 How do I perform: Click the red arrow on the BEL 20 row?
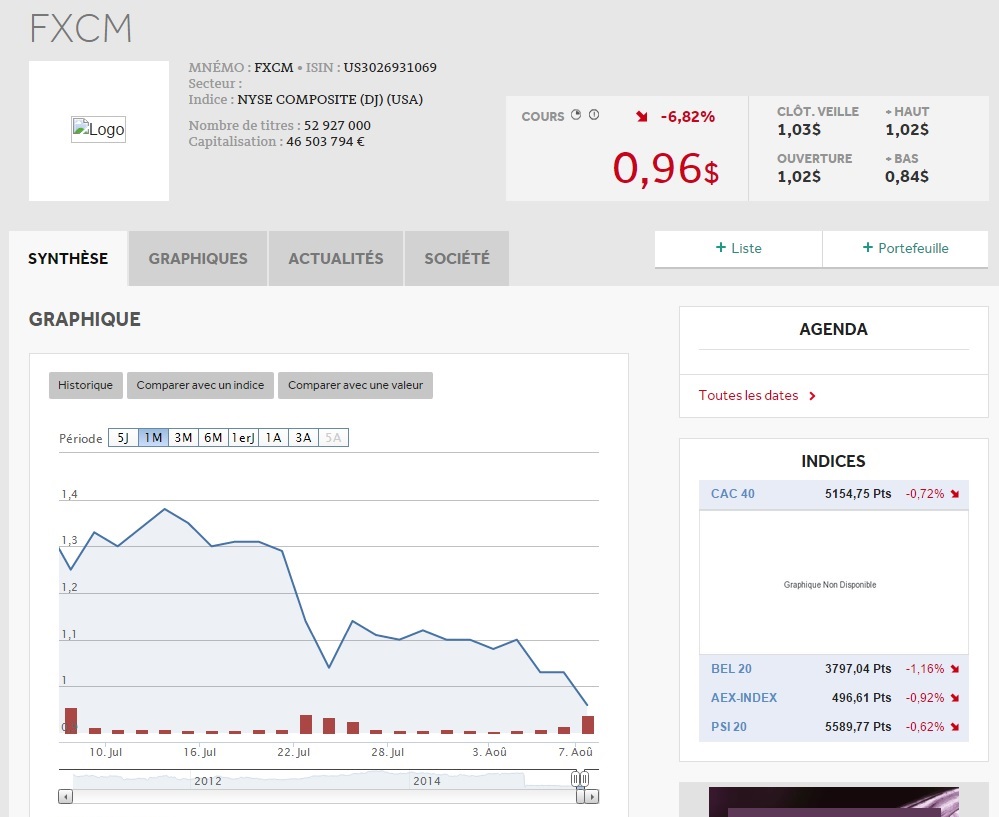click(955, 669)
